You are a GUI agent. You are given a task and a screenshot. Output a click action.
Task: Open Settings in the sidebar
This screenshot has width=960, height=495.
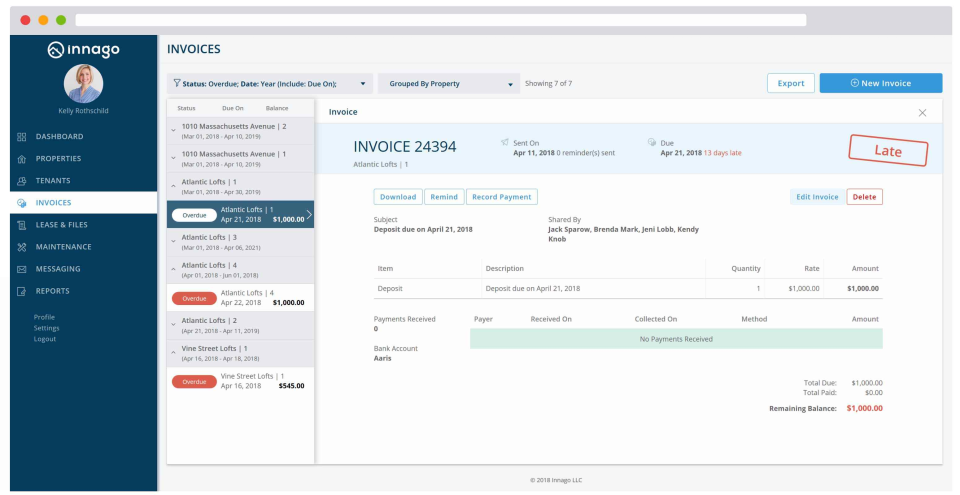point(47,328)
